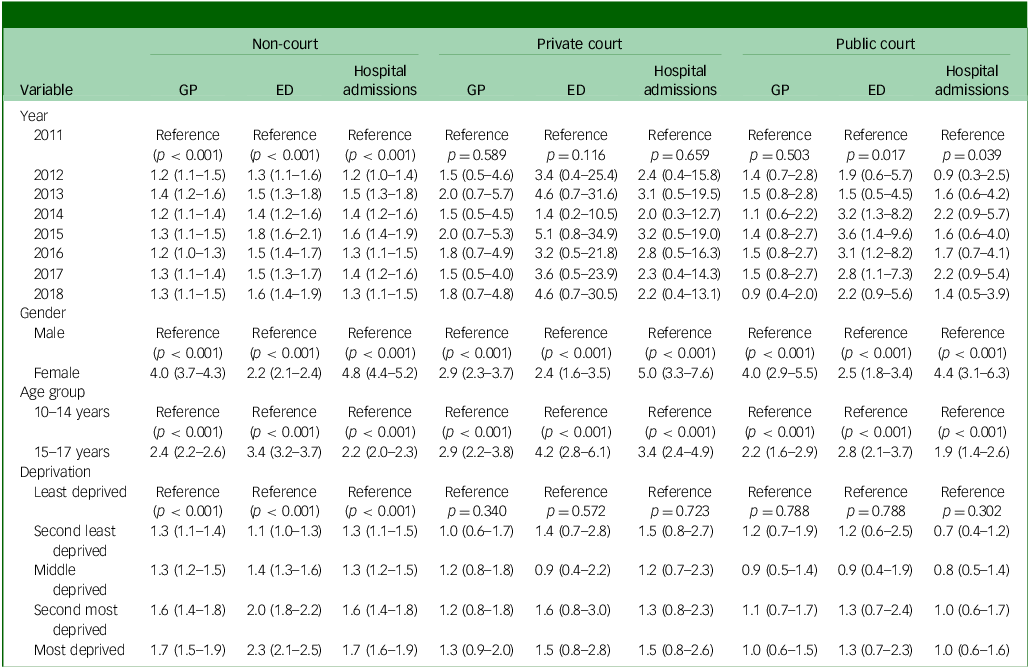Click the Public court column group header
1029x668 pixels.
[x=876, y=44]
